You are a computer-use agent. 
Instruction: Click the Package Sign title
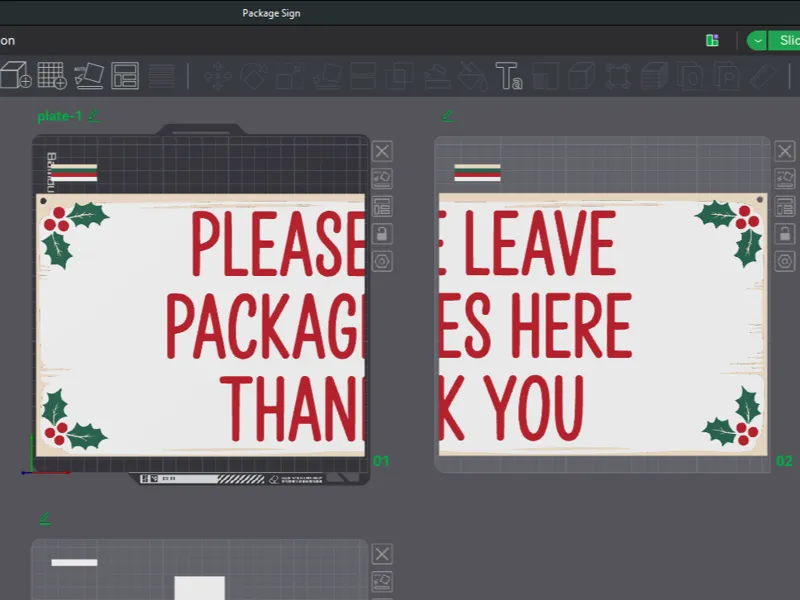tap(271, 13)
